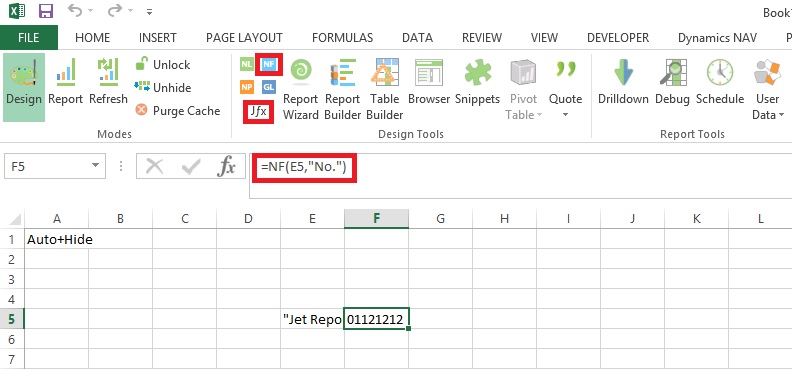
Task: Select column A header
Action: click(x=57, y=219)
